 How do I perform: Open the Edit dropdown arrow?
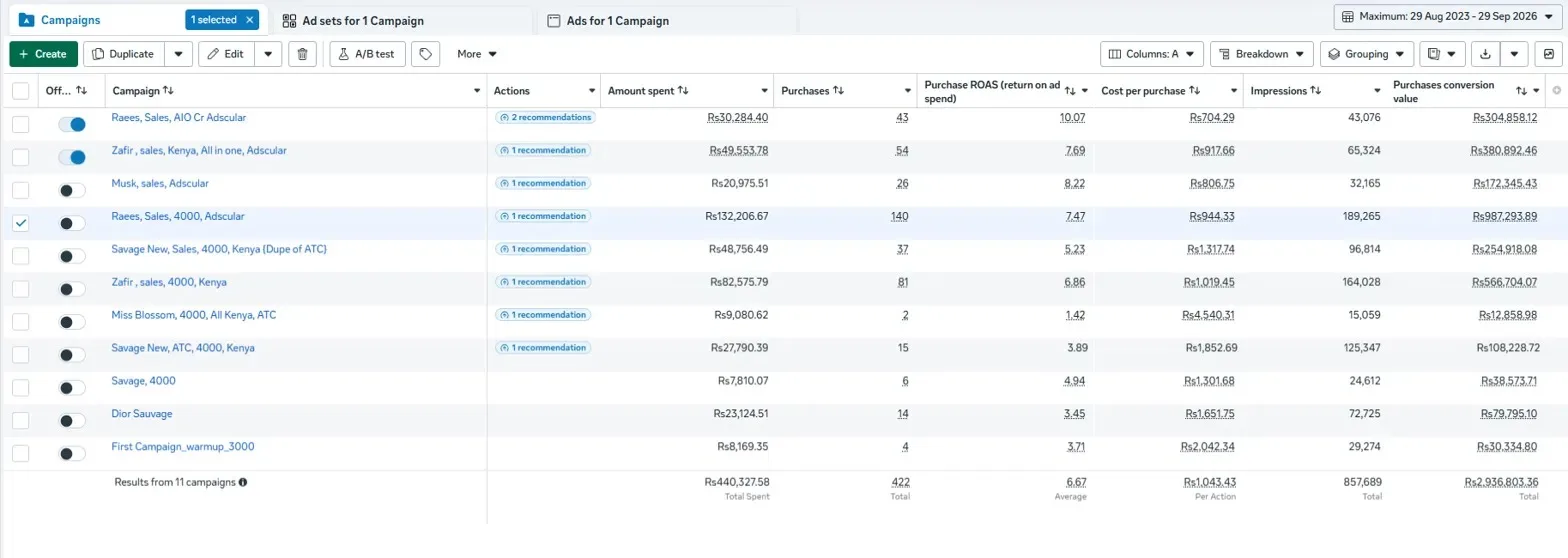pyautogui.click(x=268, y=54)
